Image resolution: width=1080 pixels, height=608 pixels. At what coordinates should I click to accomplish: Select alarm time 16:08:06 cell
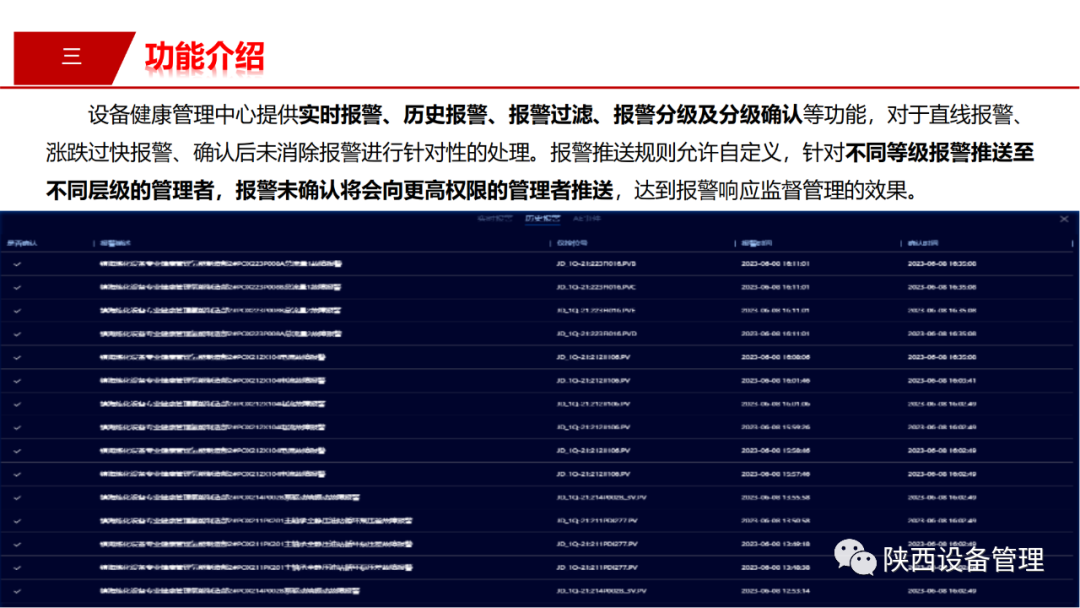(x=775, y=357)
